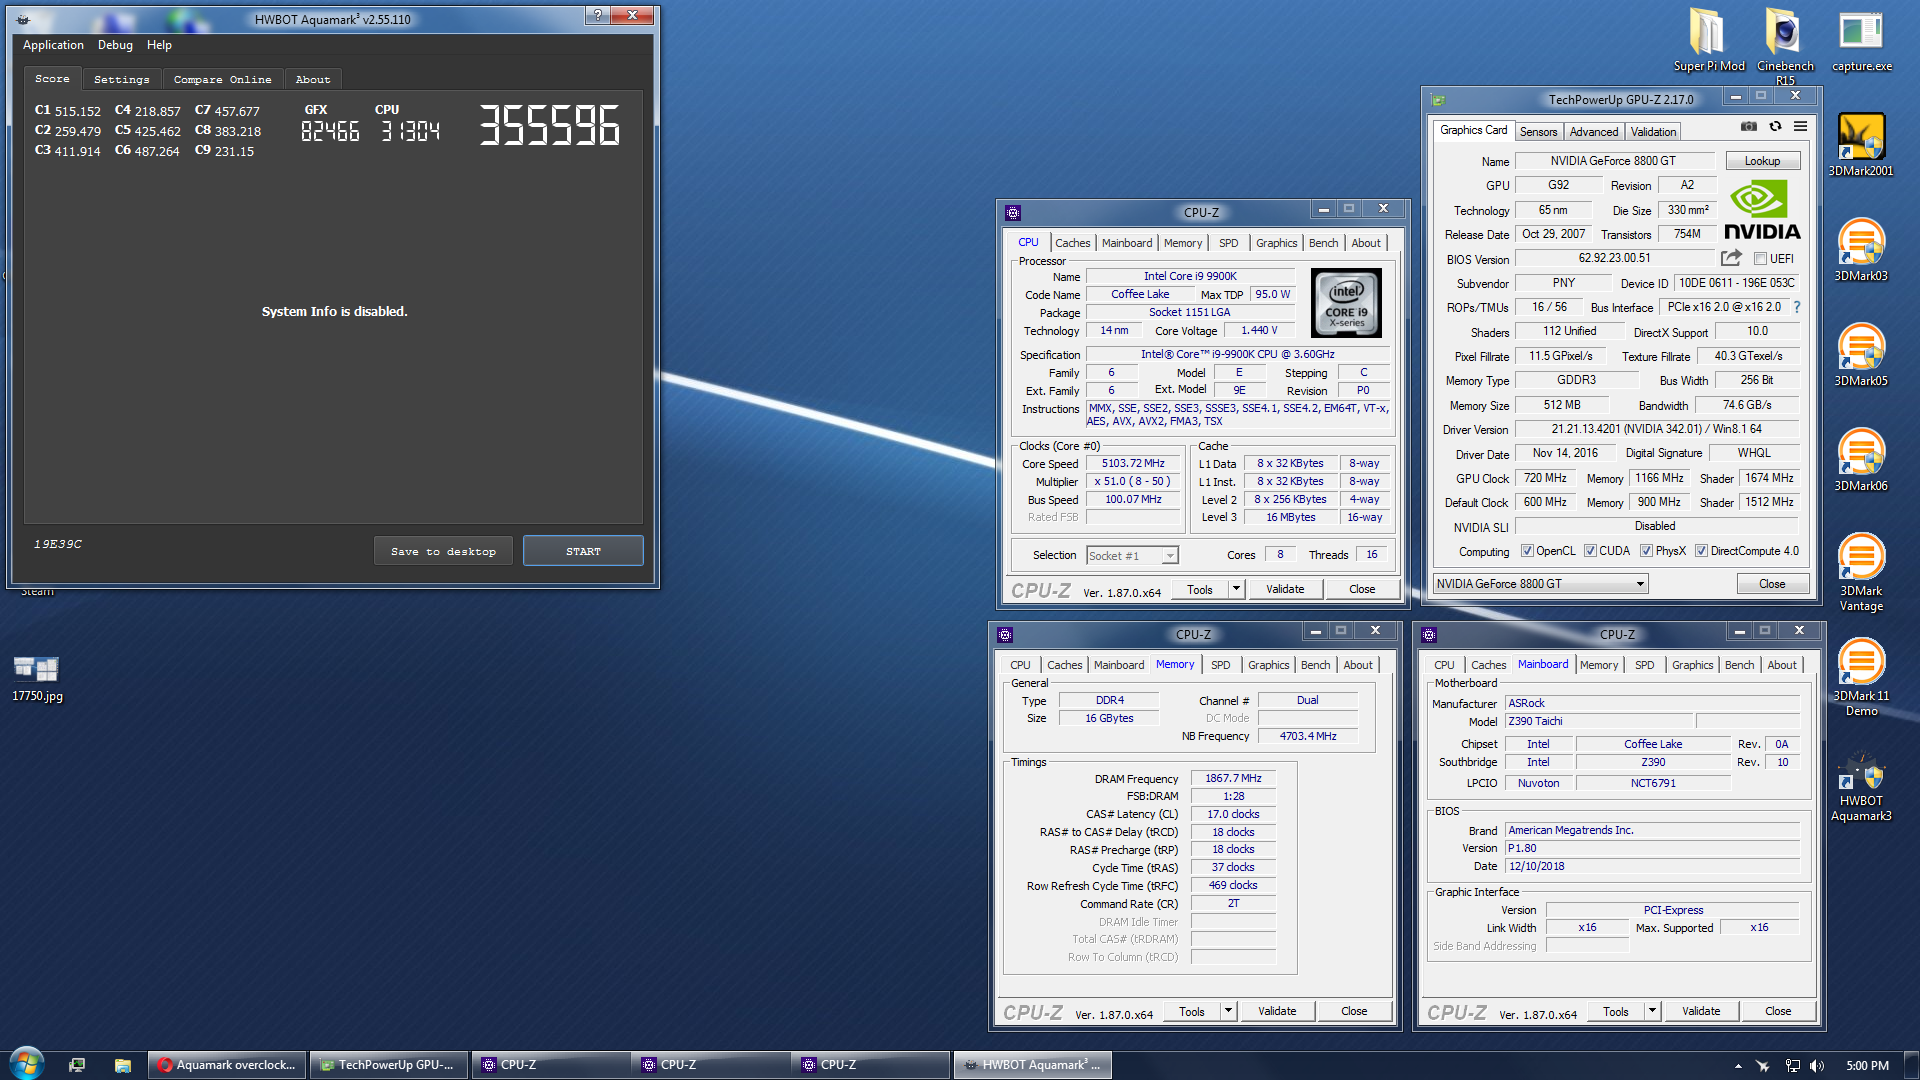The image size is (1920, 1080).
Task: Open About tab in Aquamark
Action: (x=313, y=79)
